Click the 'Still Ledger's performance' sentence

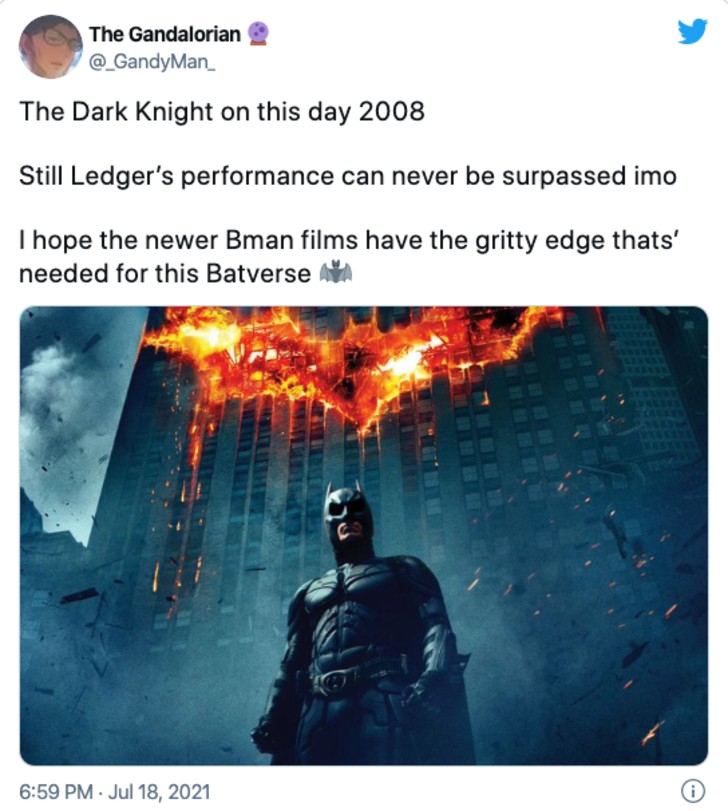pos(348,176)
